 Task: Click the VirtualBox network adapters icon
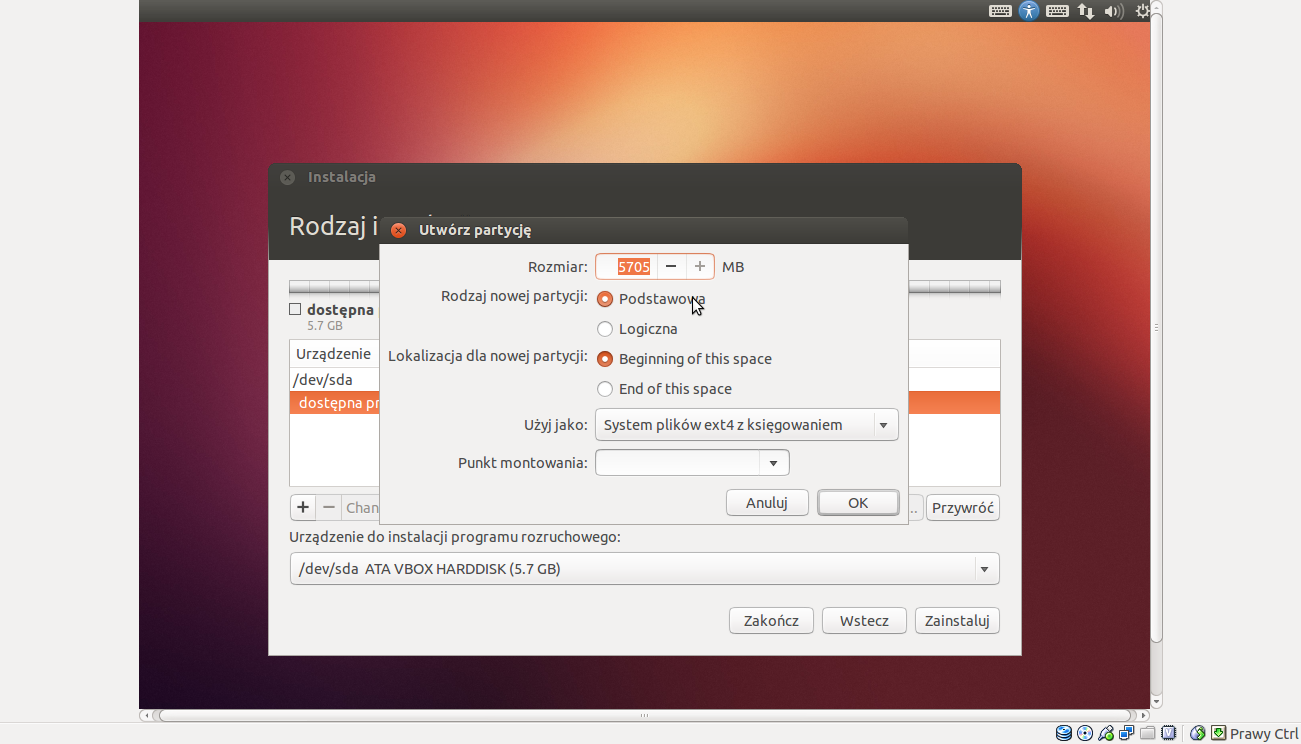tap(1127, 733)
